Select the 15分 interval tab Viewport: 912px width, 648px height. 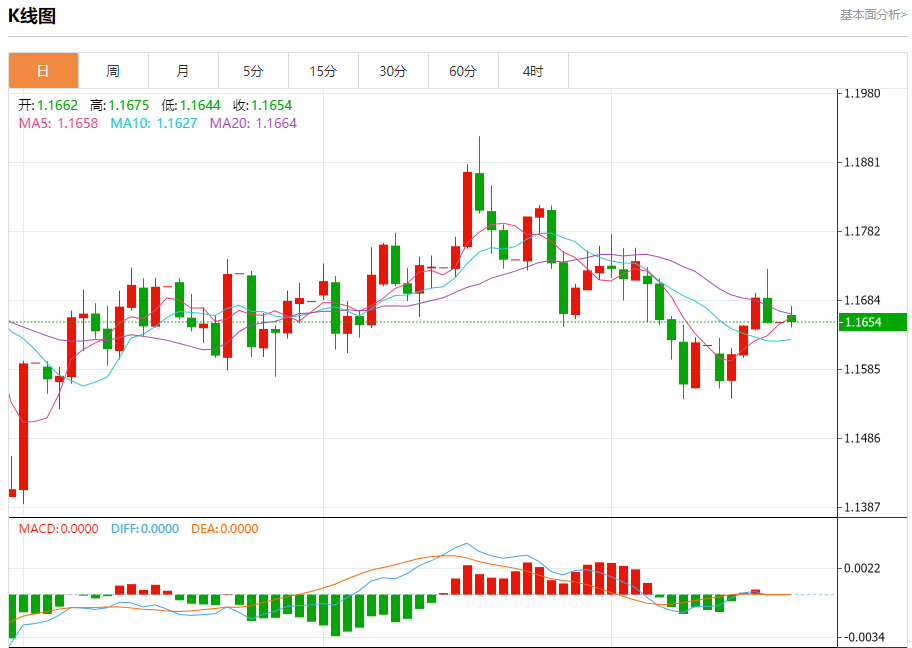click(323, 71)
